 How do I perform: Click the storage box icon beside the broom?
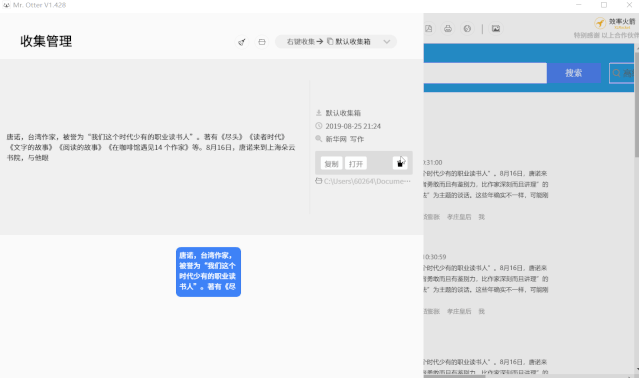click(x=262, y=42)
